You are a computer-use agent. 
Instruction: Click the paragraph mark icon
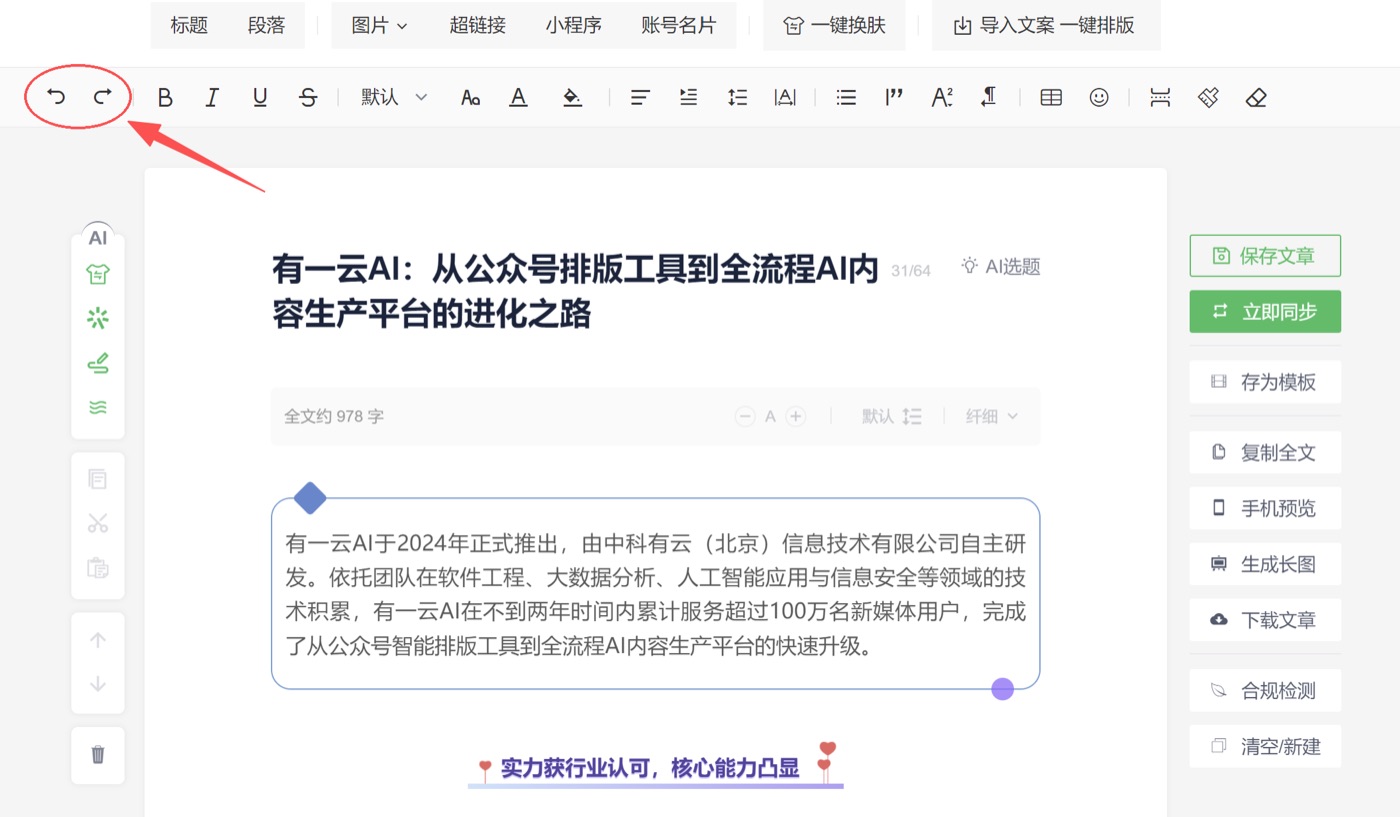pyautogui.click(x=989, y=97)
